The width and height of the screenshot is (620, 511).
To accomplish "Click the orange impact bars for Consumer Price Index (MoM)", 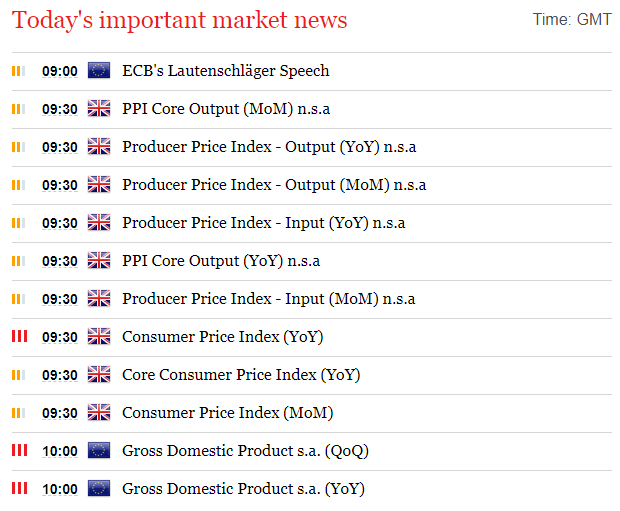I will 19,413.
